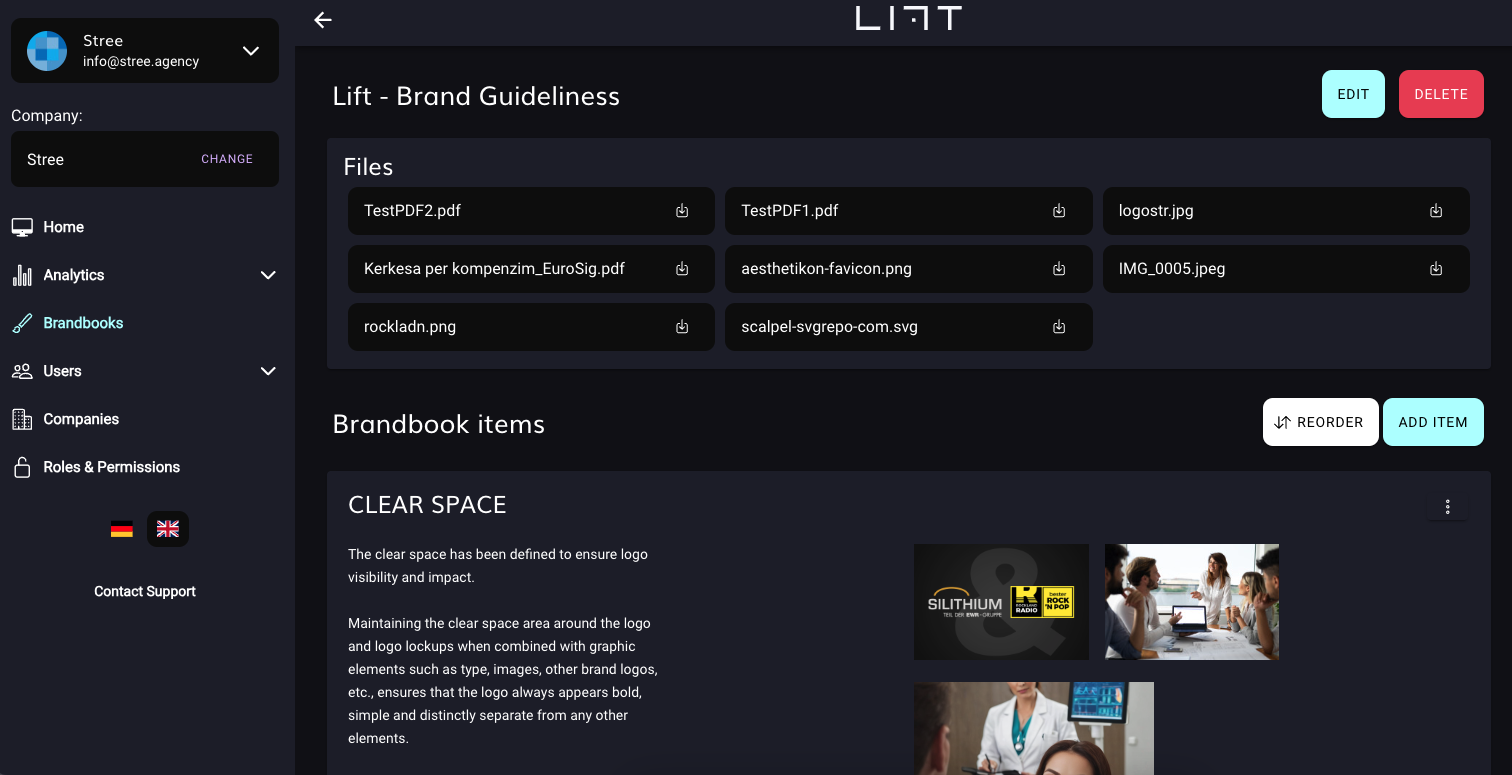Download aesthetikon-favicon.png with its icon
1512x775 pixels.
coord(1059,269)
